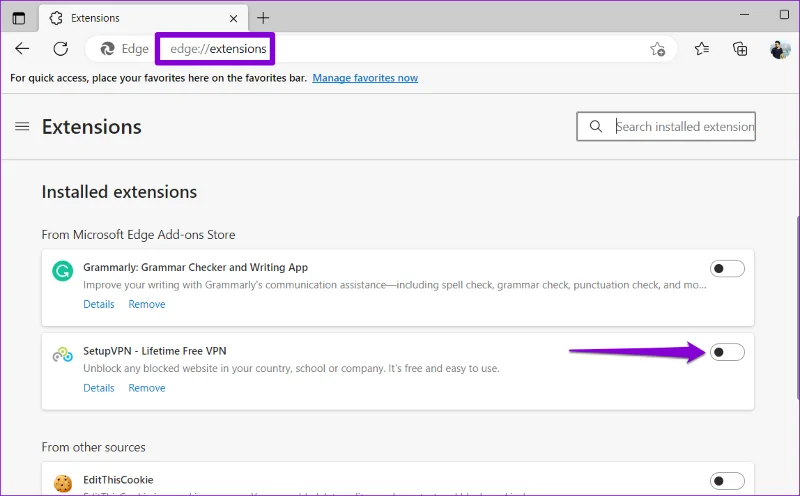The height and width of the screenshot is (496, 800).
Task: Add this page to favorites star icon
Action: (x=657, y=49)
